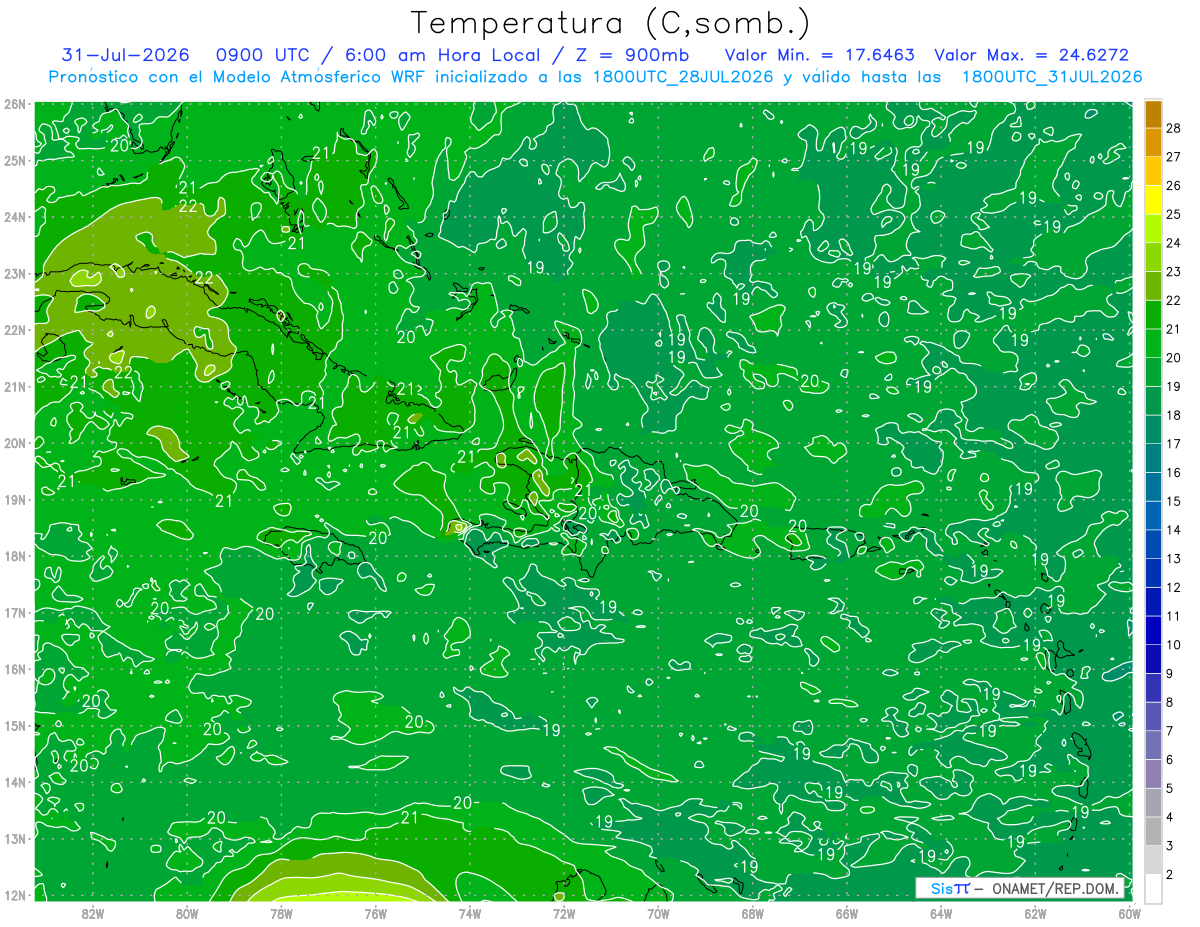The width and height of the screenshot is (1200, 927).
Task: Click color scale label 5
Action: (x=1170, y=789)
